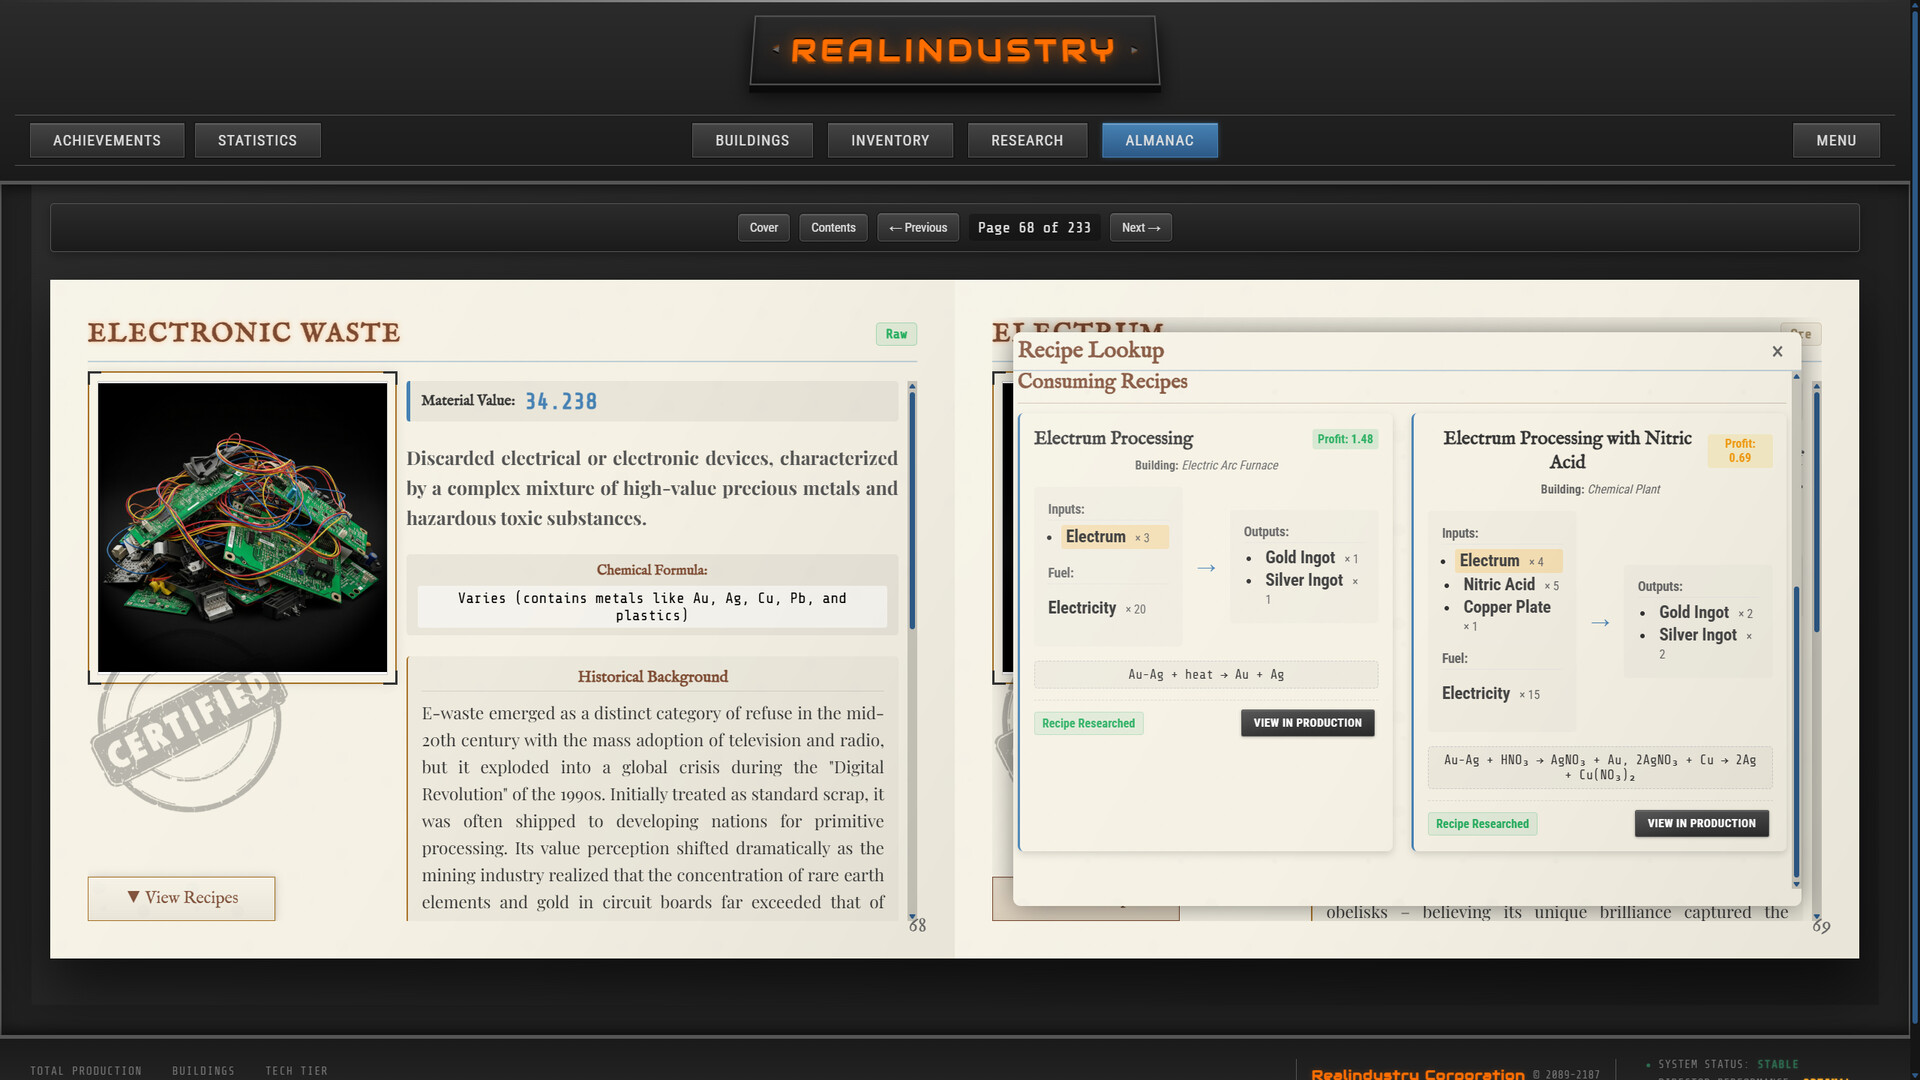
Task: View Electrum Processing with Nitric Acid in production
Action: [x=1701, y=823]
